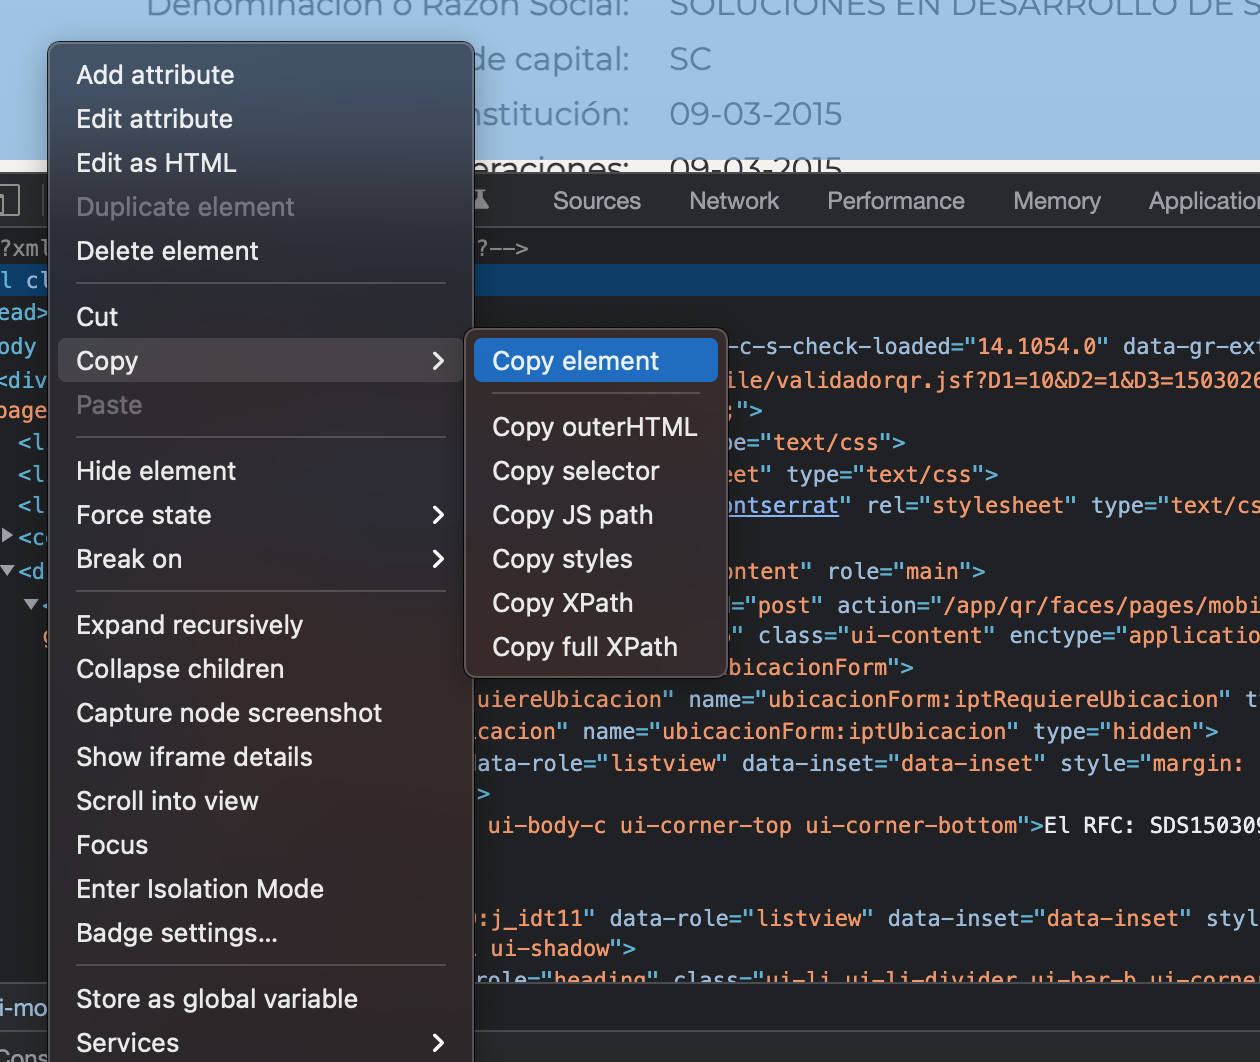Click Scroll into view option
Image resolution: width=1260 pixels, height=1062 pixels.
[x=260, y=801]
